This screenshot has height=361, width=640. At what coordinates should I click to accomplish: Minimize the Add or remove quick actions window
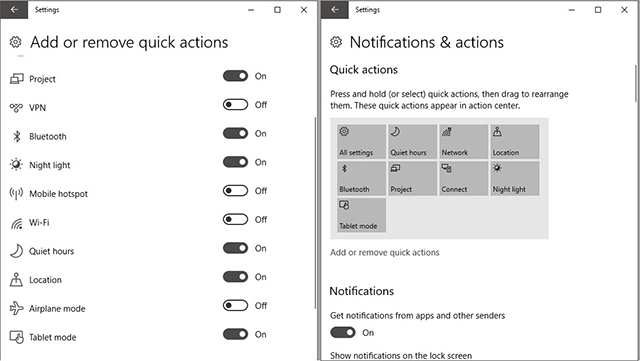point(251,9)
